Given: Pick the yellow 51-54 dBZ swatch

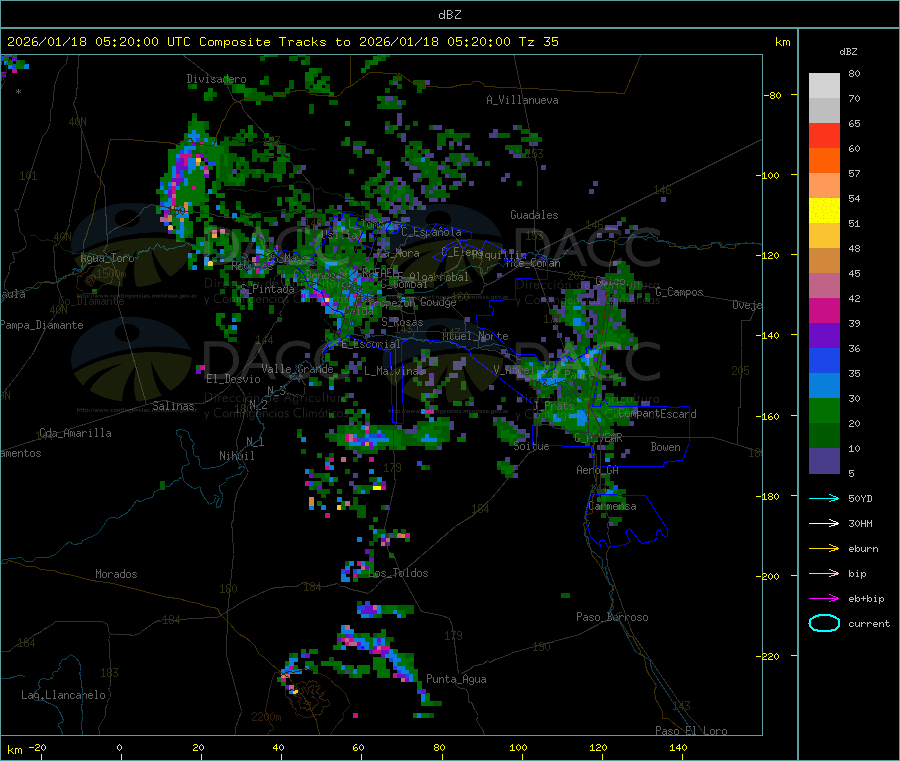Looking at the screenshot, I should (x=824, y=211).
